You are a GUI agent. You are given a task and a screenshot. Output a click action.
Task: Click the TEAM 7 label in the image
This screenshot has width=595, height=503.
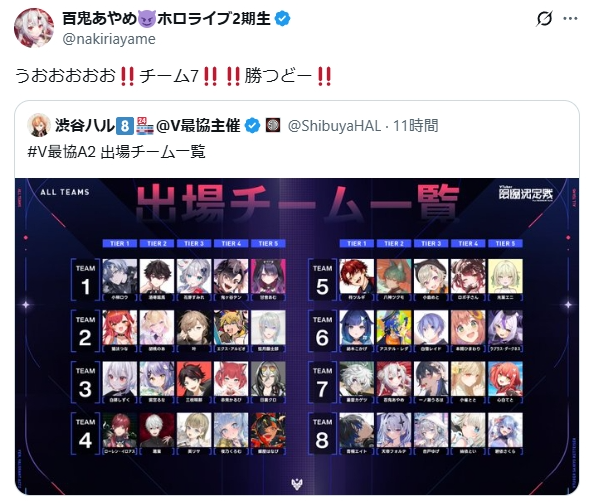[x=322, y=382]
